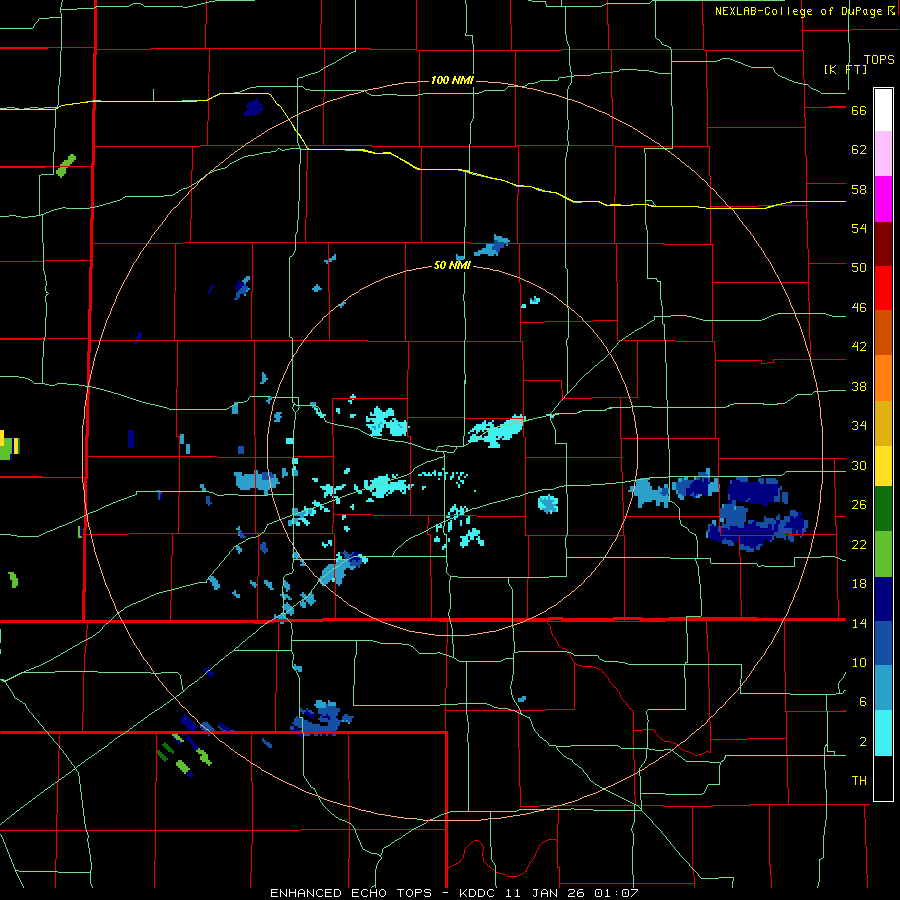900x900 pixels.
Task: Click the legend value 38
Action: pos(859,387)
